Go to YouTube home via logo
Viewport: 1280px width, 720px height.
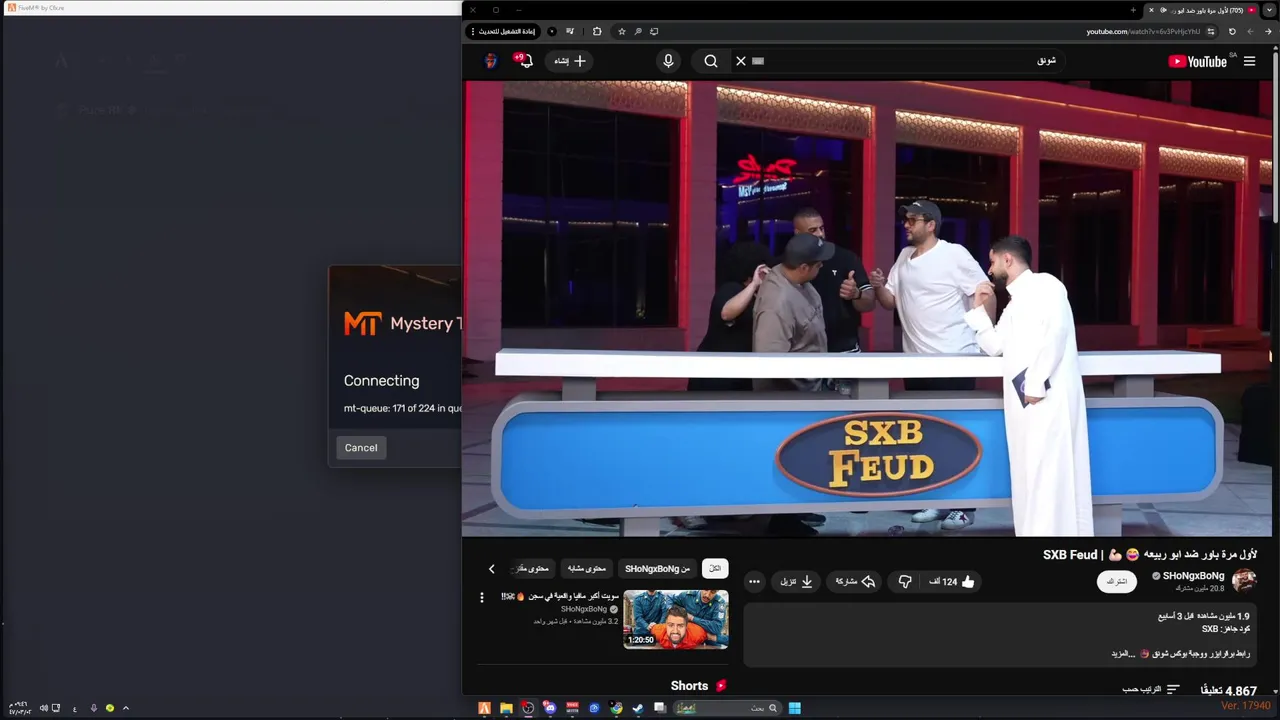[1198, 61]
